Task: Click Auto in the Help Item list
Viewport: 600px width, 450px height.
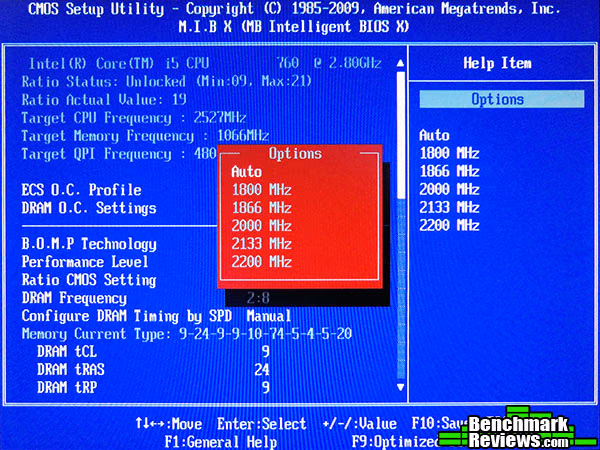Action: (x=434, y=135)
